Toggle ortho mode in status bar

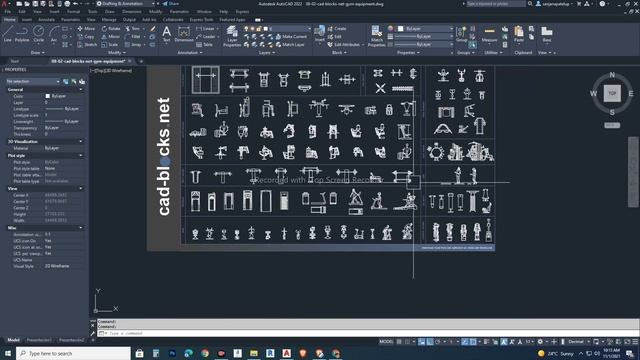pos(430,342)
